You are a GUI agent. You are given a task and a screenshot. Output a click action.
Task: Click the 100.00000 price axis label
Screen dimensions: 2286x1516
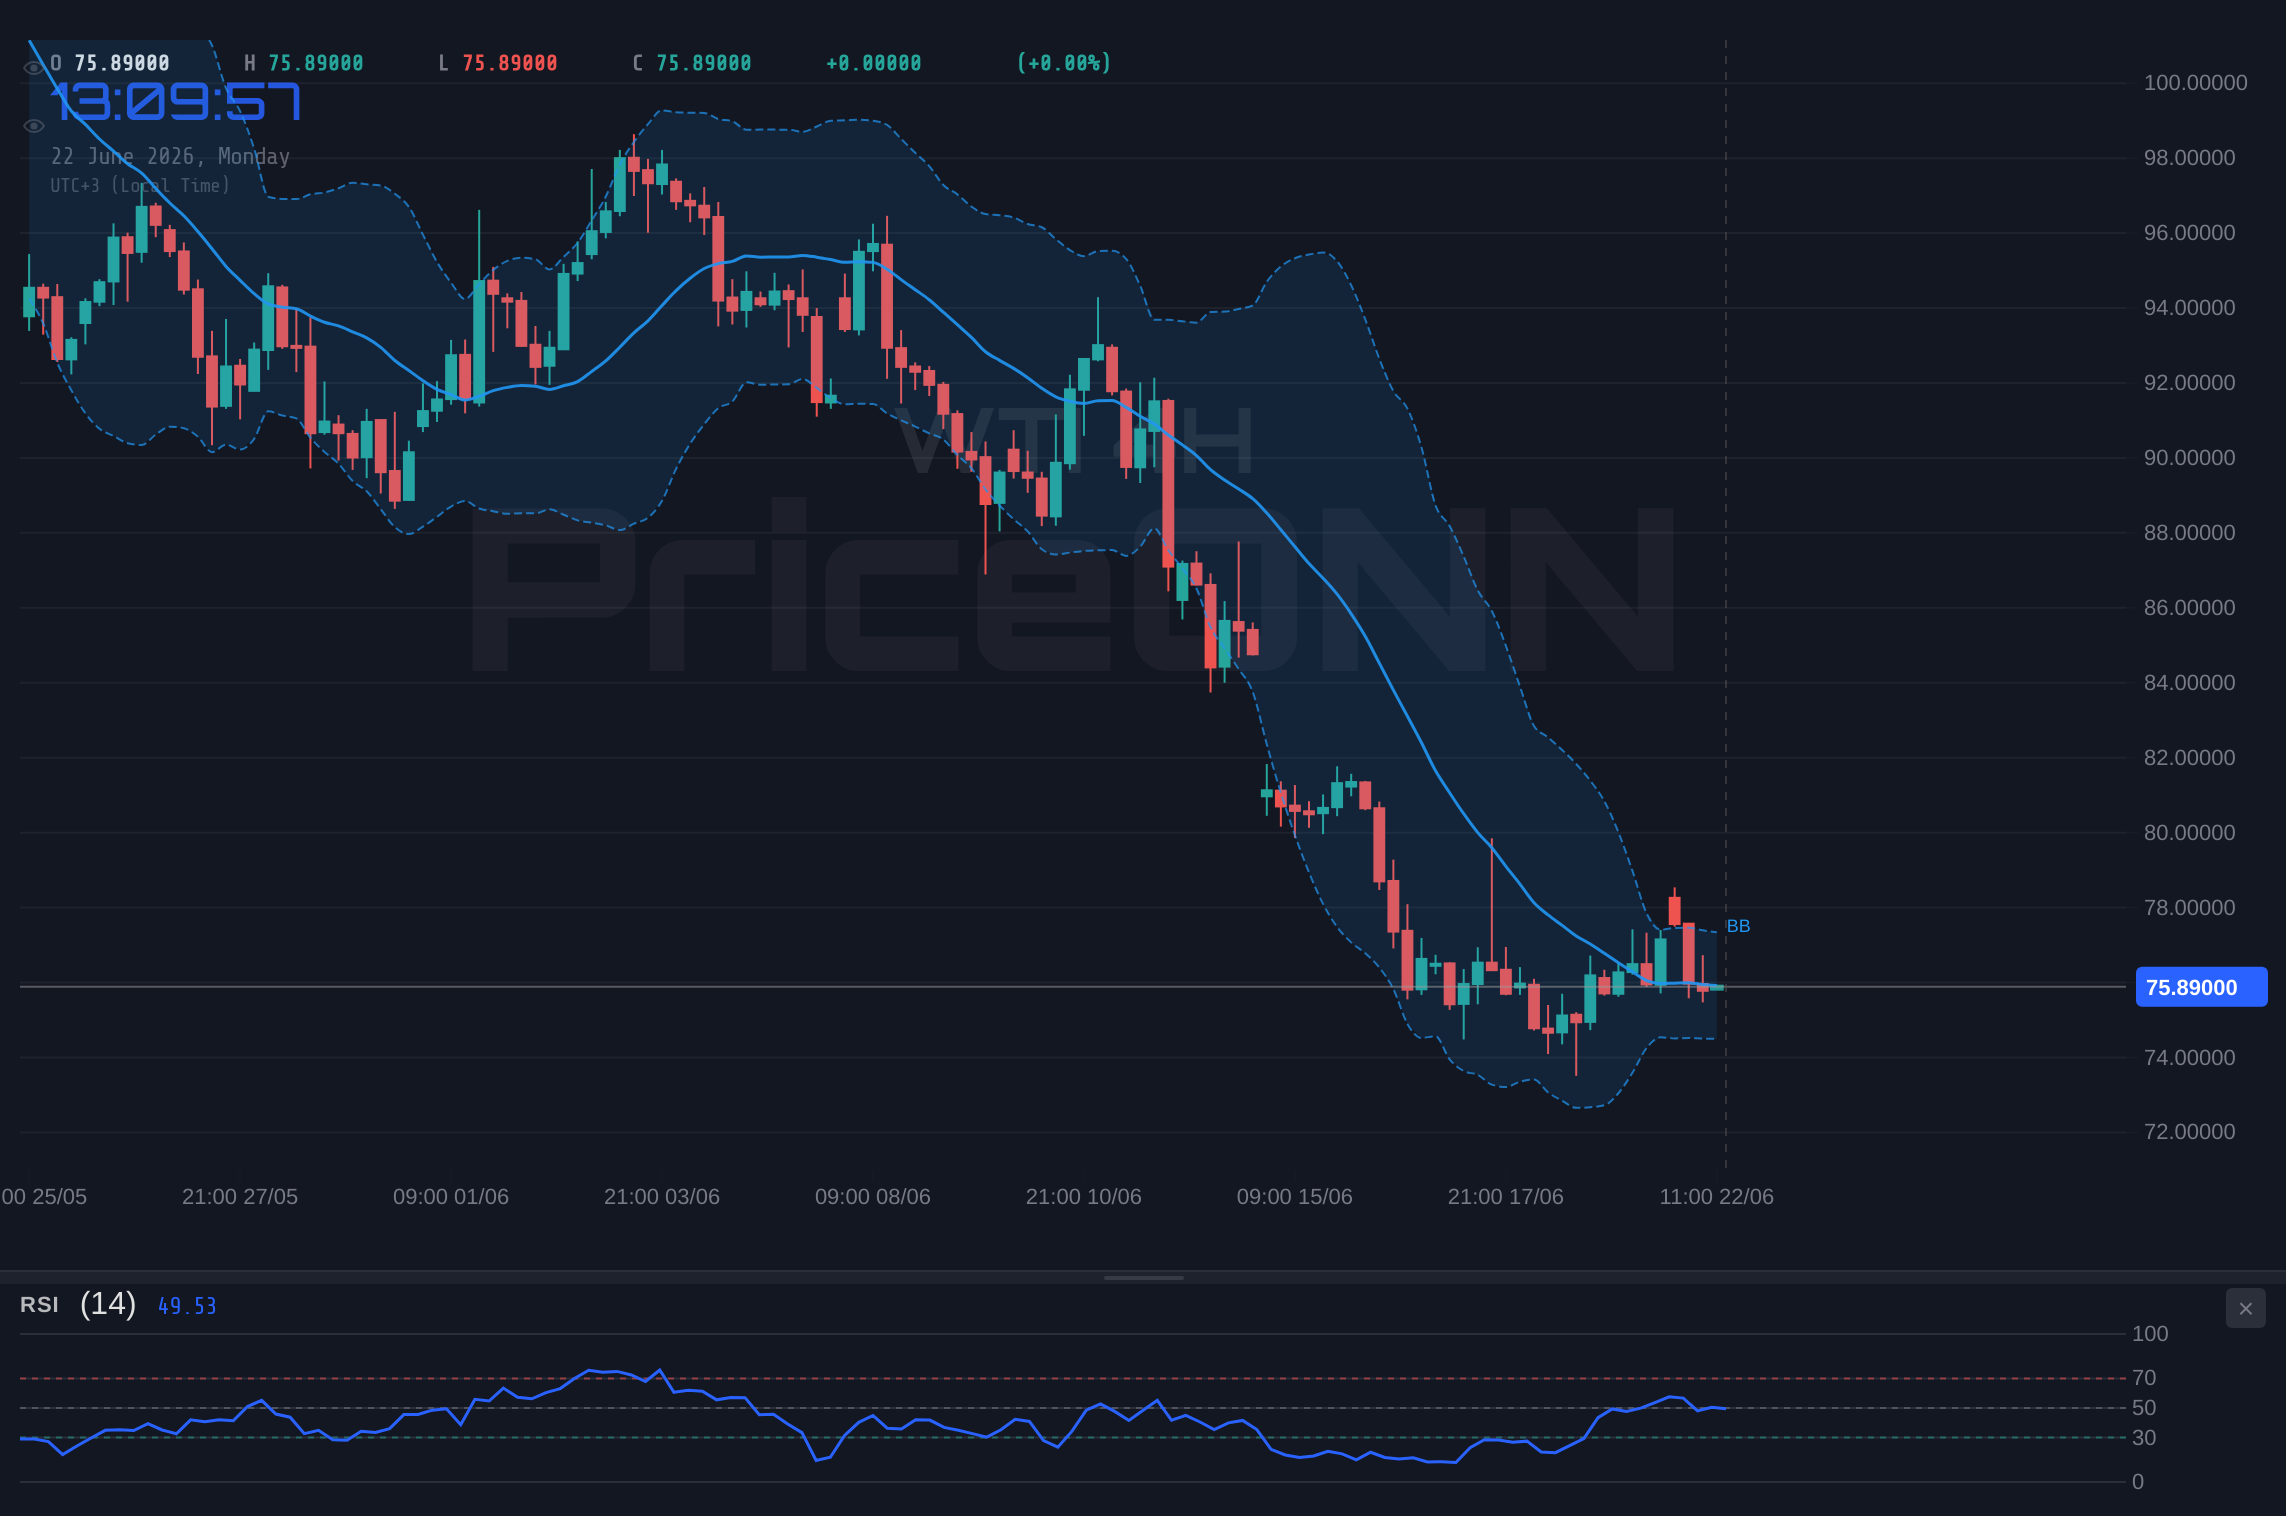coord(2195,83)
